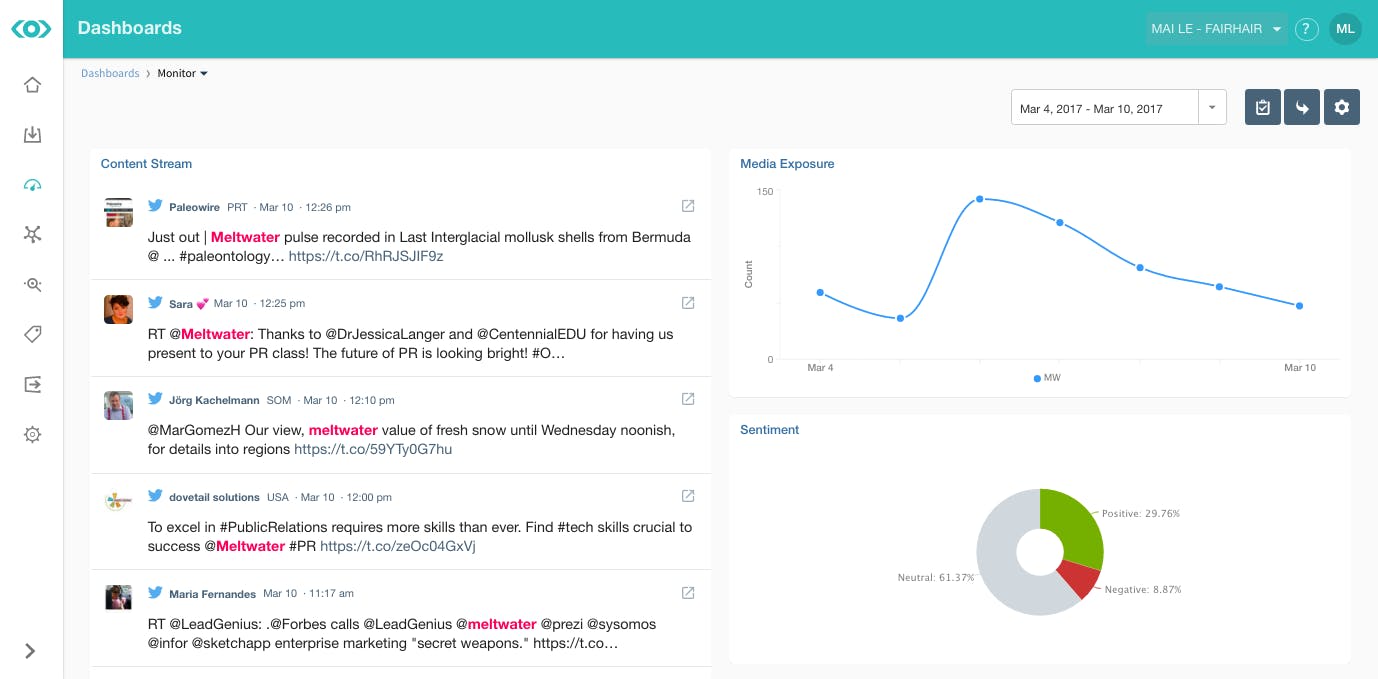Select the dashboard gauge sidebar icon

coord(32,185)
